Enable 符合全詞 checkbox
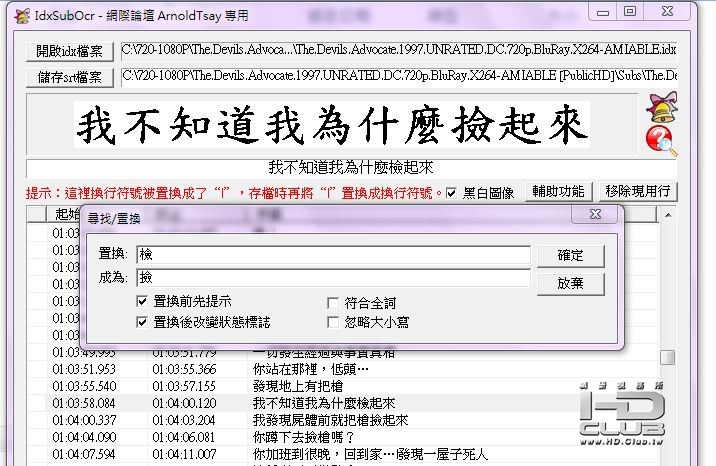Viewport: 716px width, 466px height. coord(333,303)
